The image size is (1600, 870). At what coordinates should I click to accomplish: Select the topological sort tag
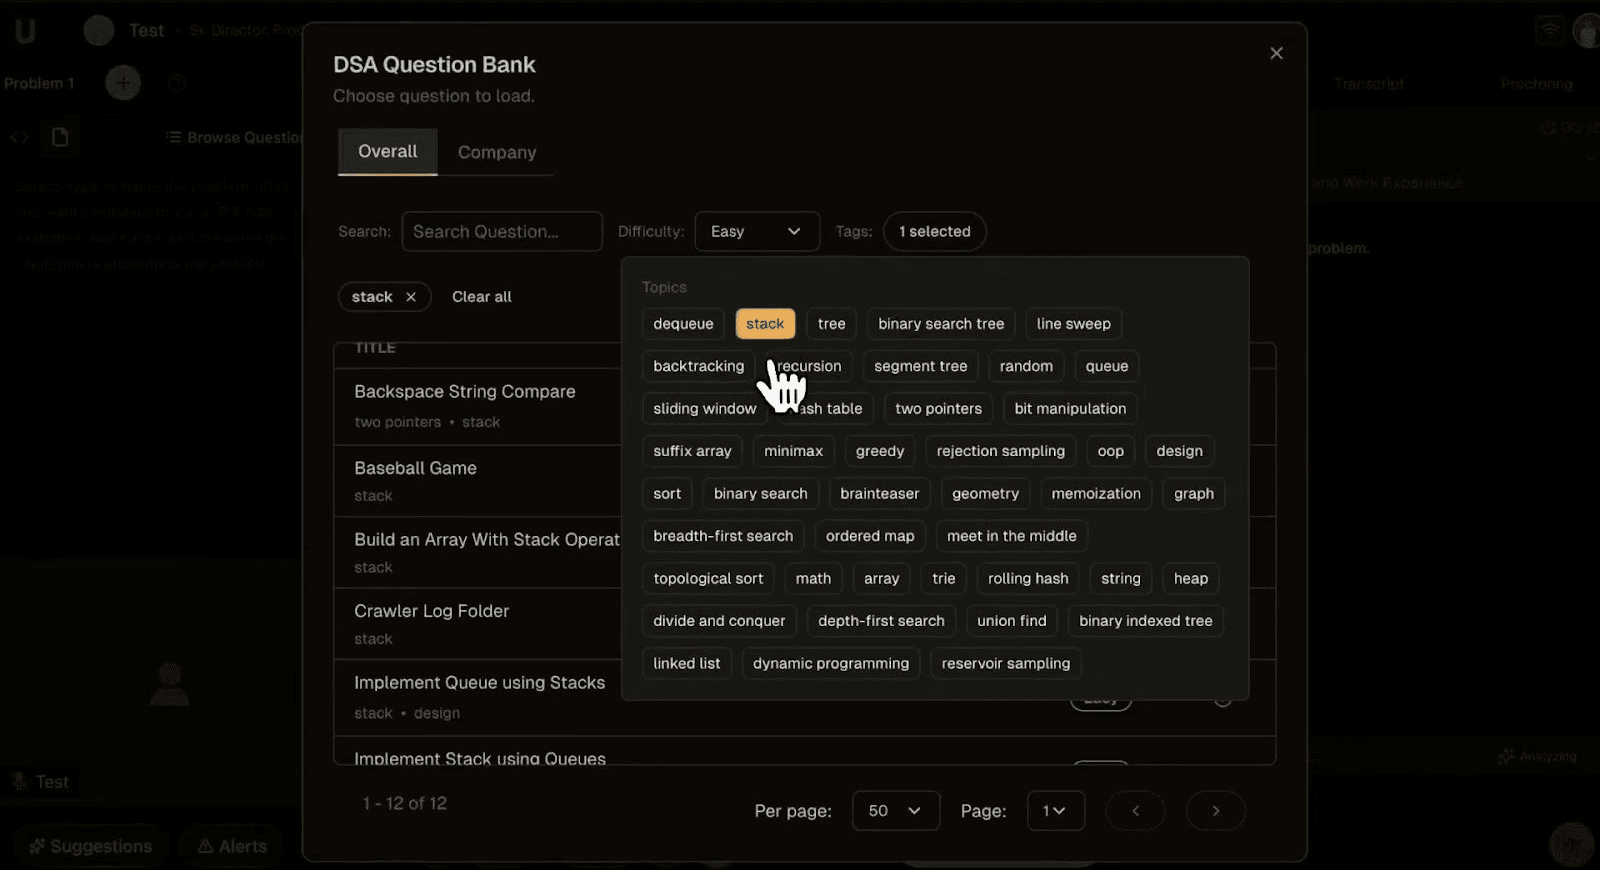point(708,579)
